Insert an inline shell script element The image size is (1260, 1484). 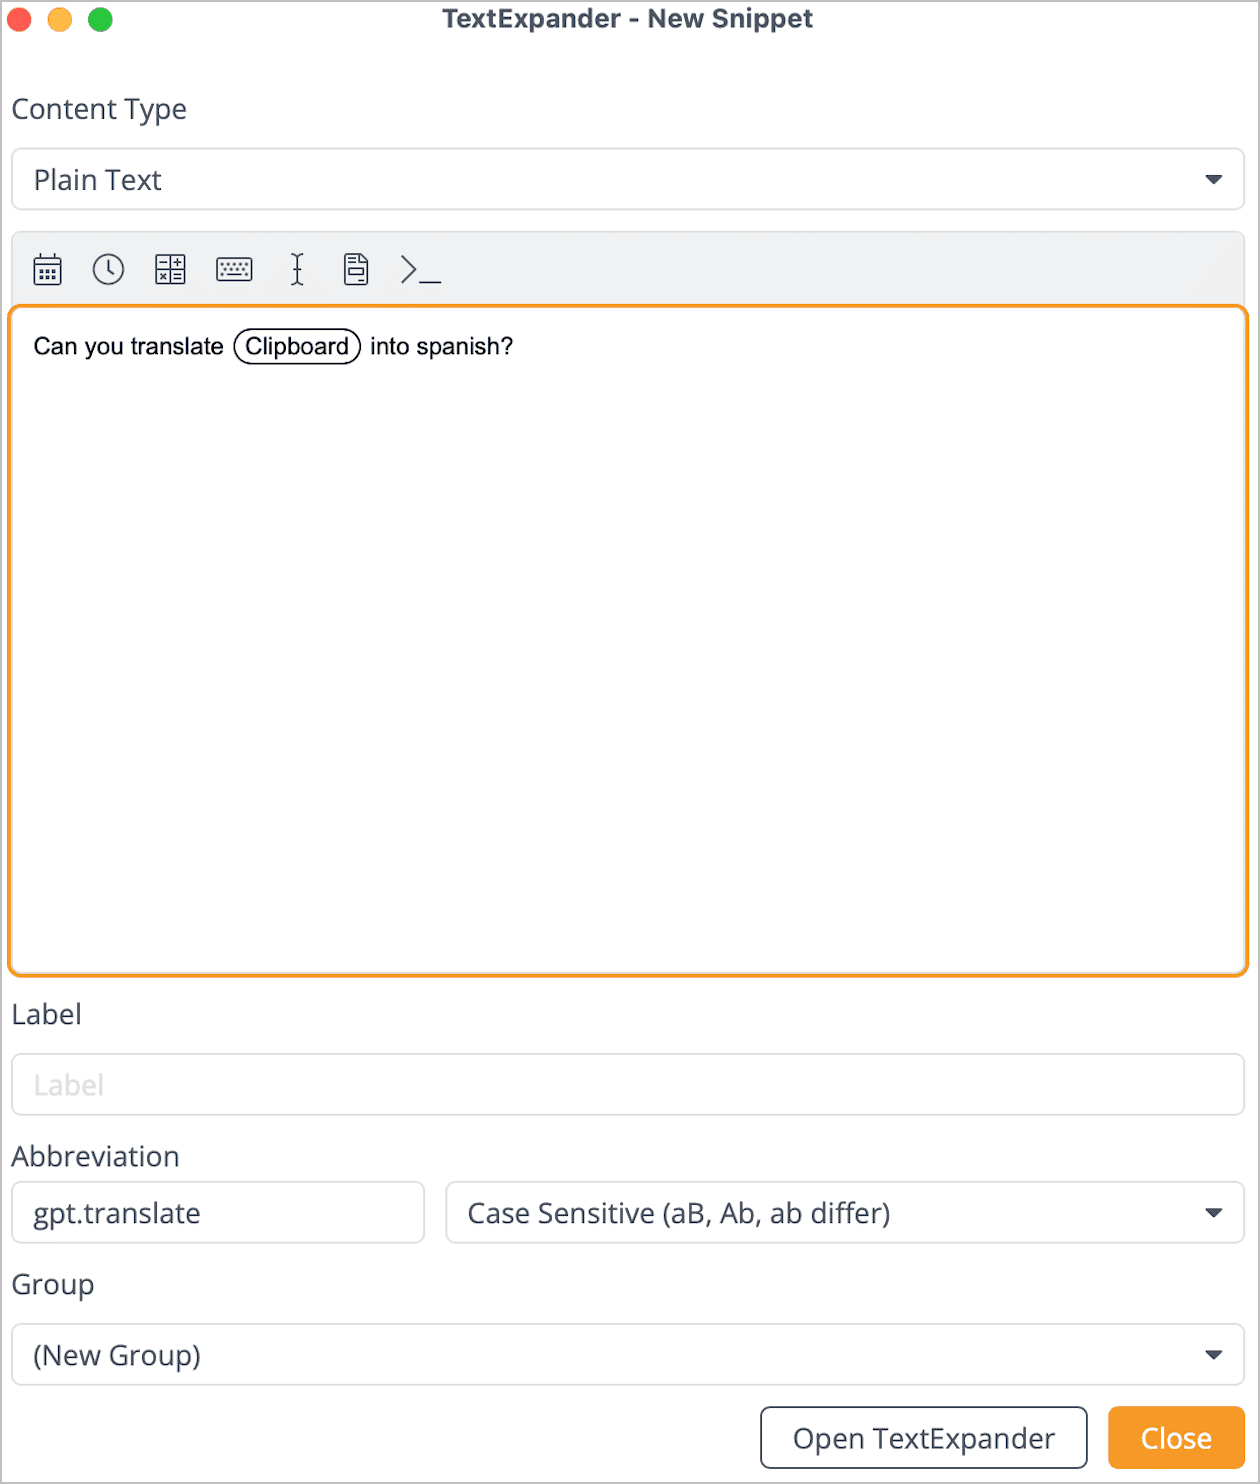[x=418, y=269]
